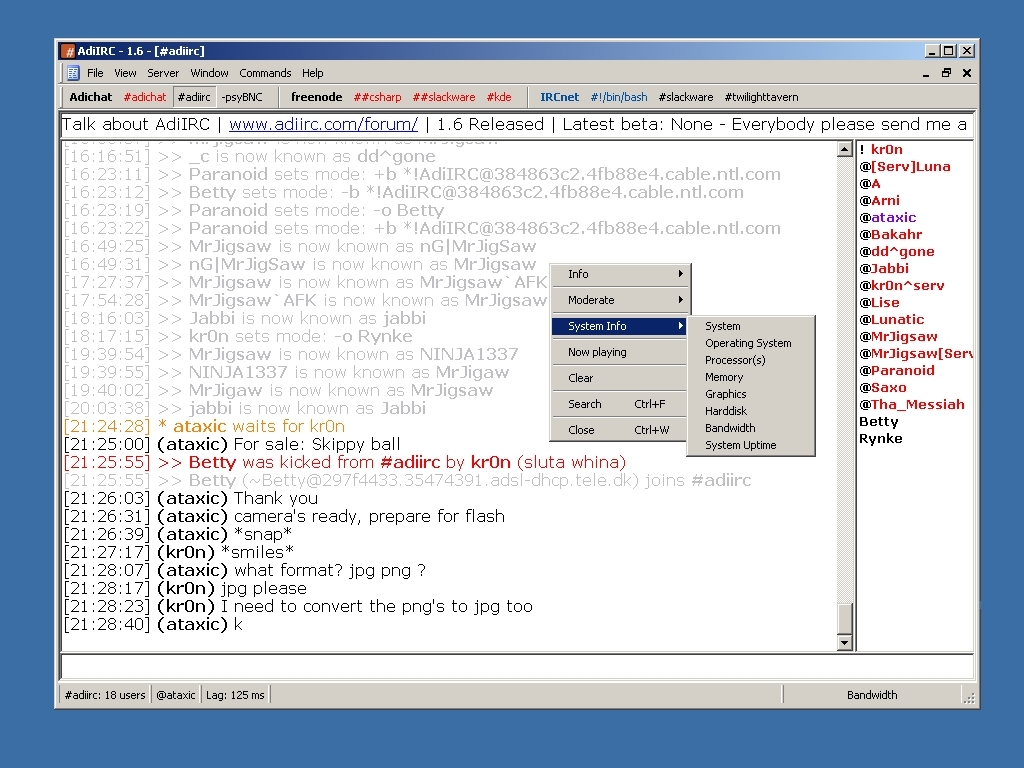Restore the inner channel window
This screenshot has width=1024, height=768.
(946, 73)
